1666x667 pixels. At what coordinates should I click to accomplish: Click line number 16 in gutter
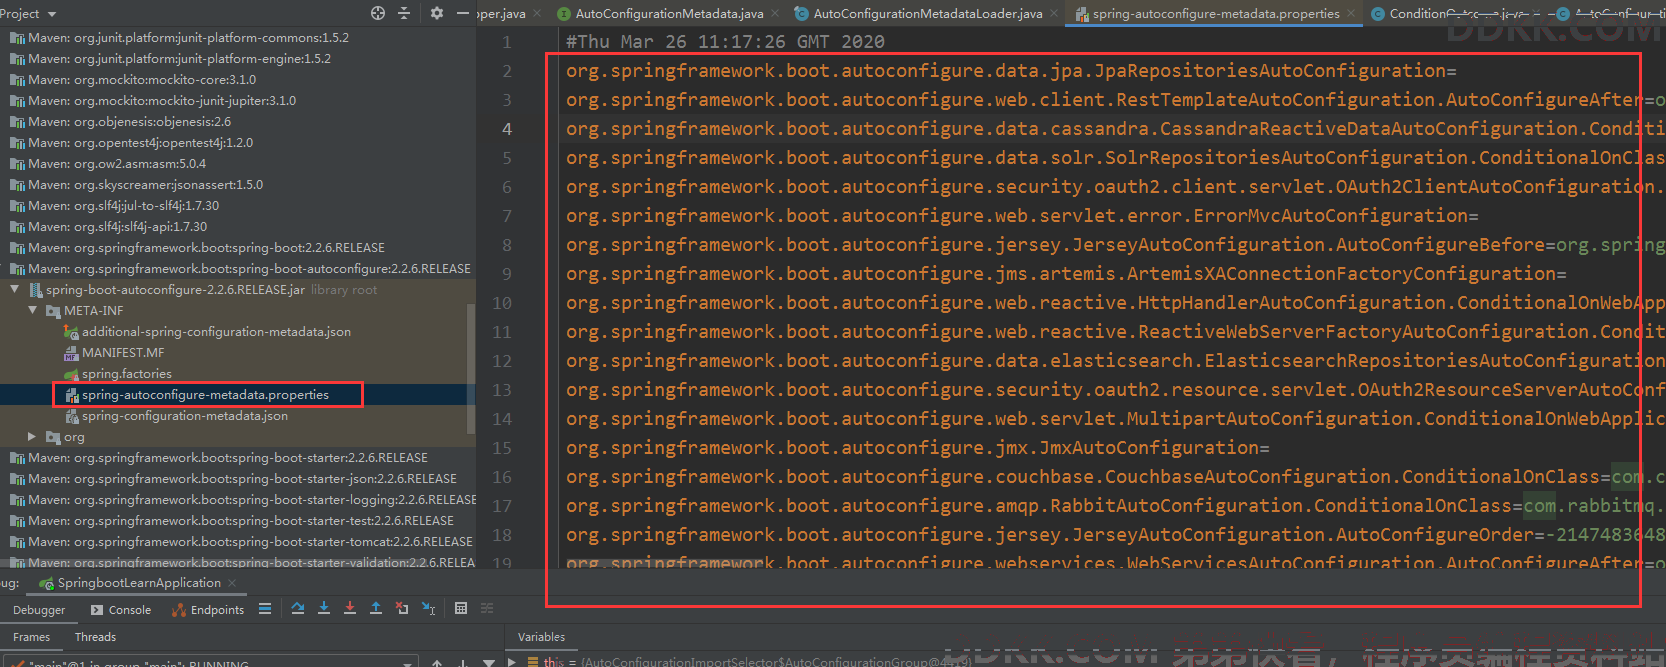[502, 477]
